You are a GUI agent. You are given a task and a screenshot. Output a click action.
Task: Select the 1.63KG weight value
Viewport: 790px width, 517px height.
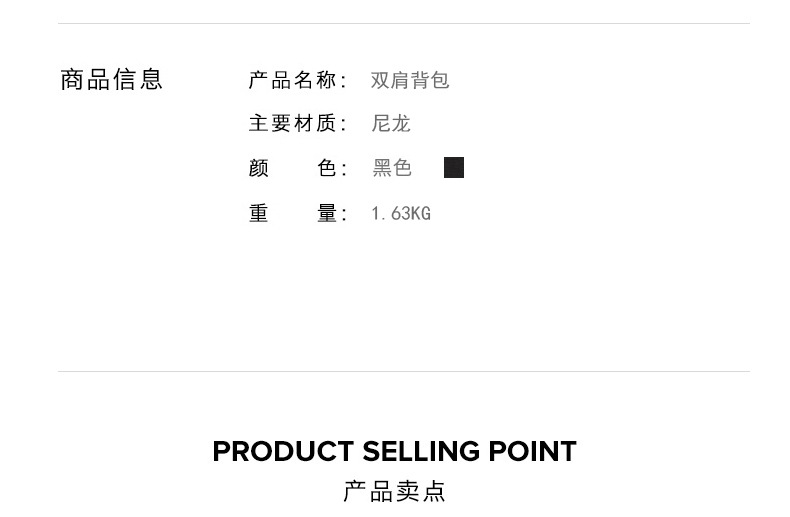[x=401, y=213]
